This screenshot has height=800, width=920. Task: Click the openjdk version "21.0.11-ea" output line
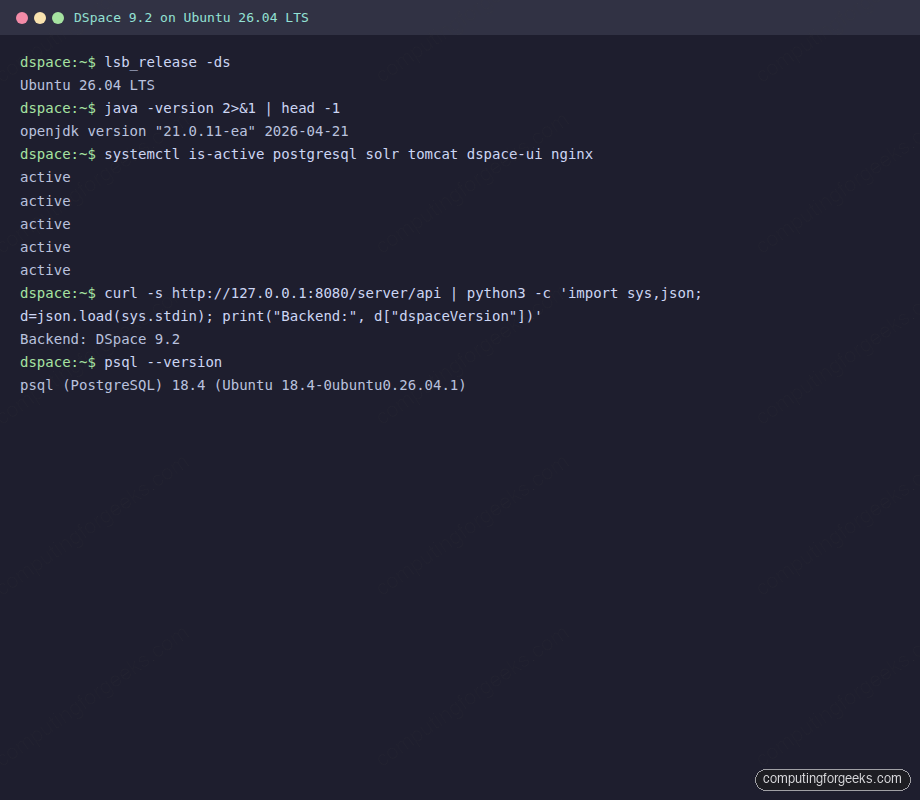[x=184, y=131]
